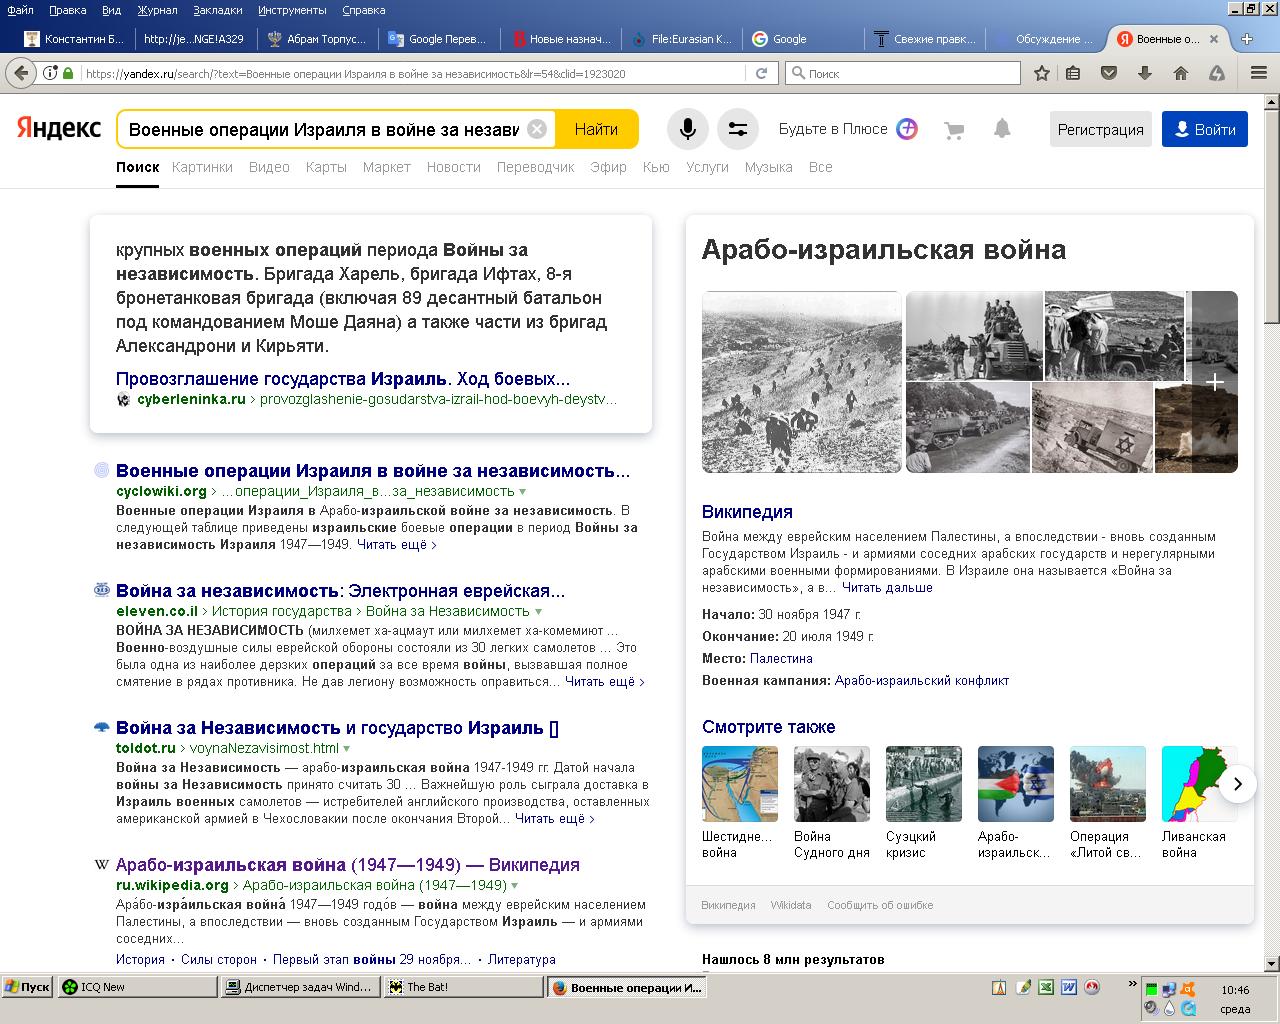The image size is (1280, 1024).
Task: Show the next items in the Смотрите также carousel
Action: coord(1237,784)
